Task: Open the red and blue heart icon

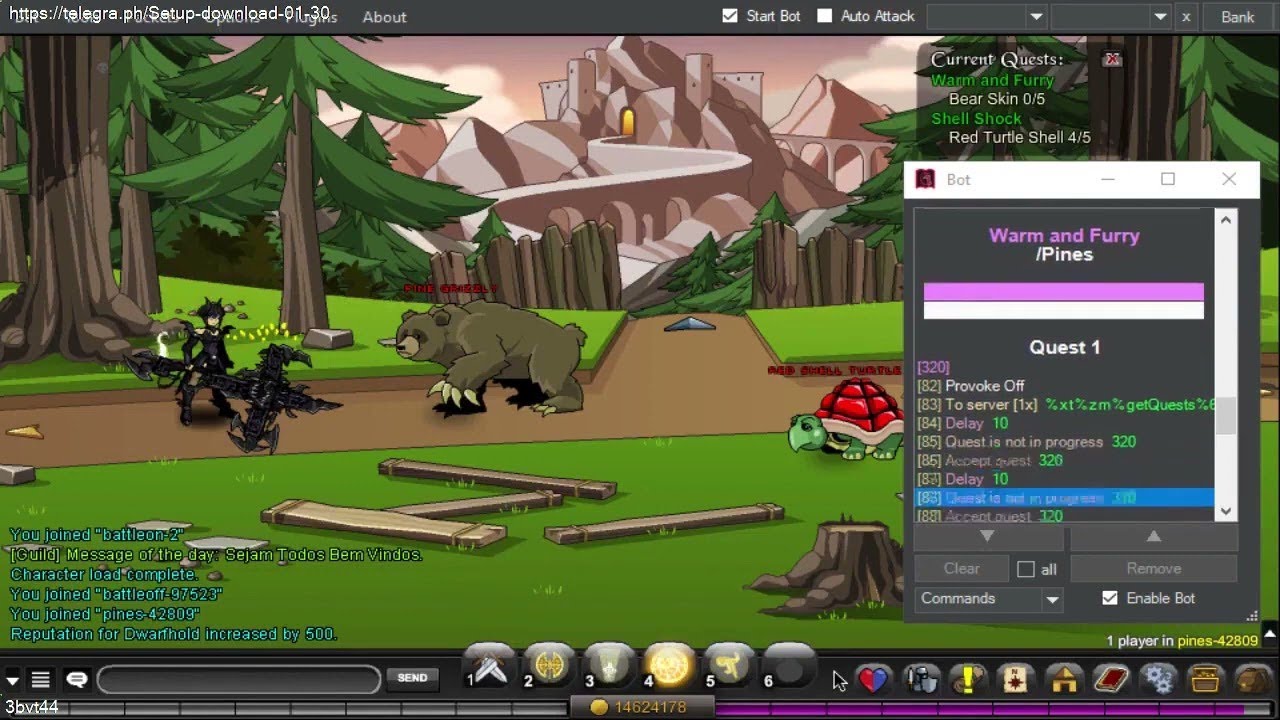Action: [873, 679]
